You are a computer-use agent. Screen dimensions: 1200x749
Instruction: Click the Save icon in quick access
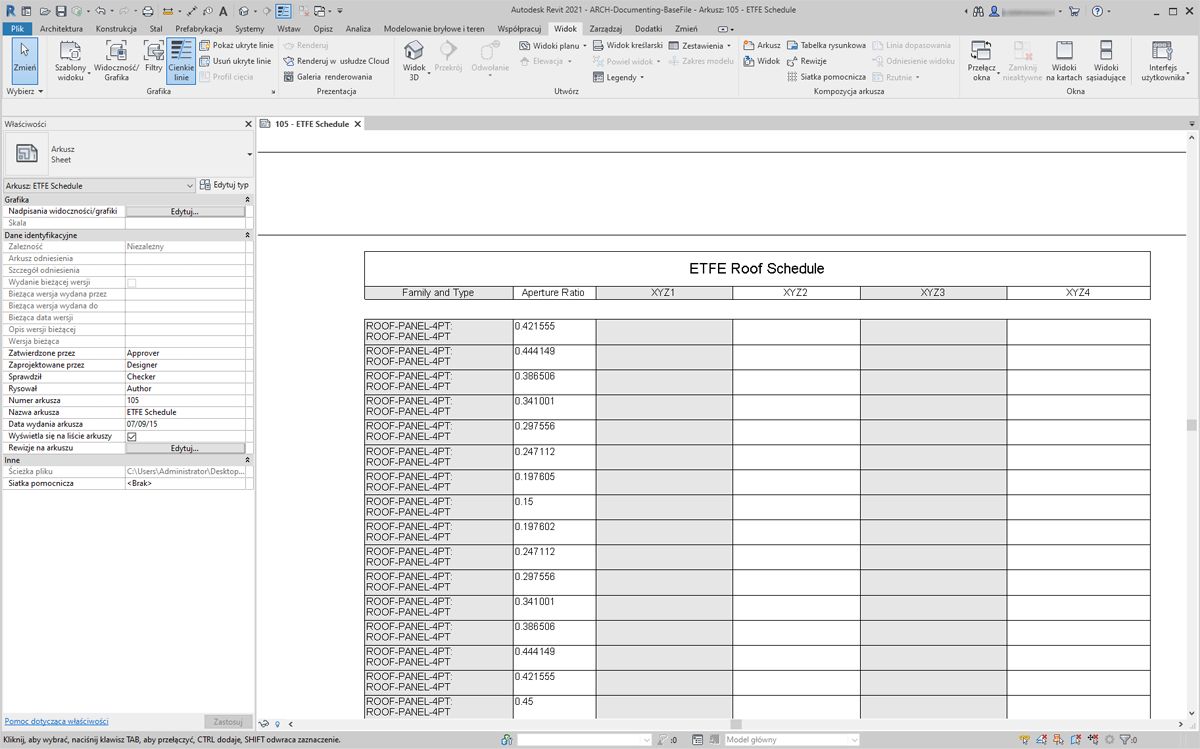click(x=61, y=11)
